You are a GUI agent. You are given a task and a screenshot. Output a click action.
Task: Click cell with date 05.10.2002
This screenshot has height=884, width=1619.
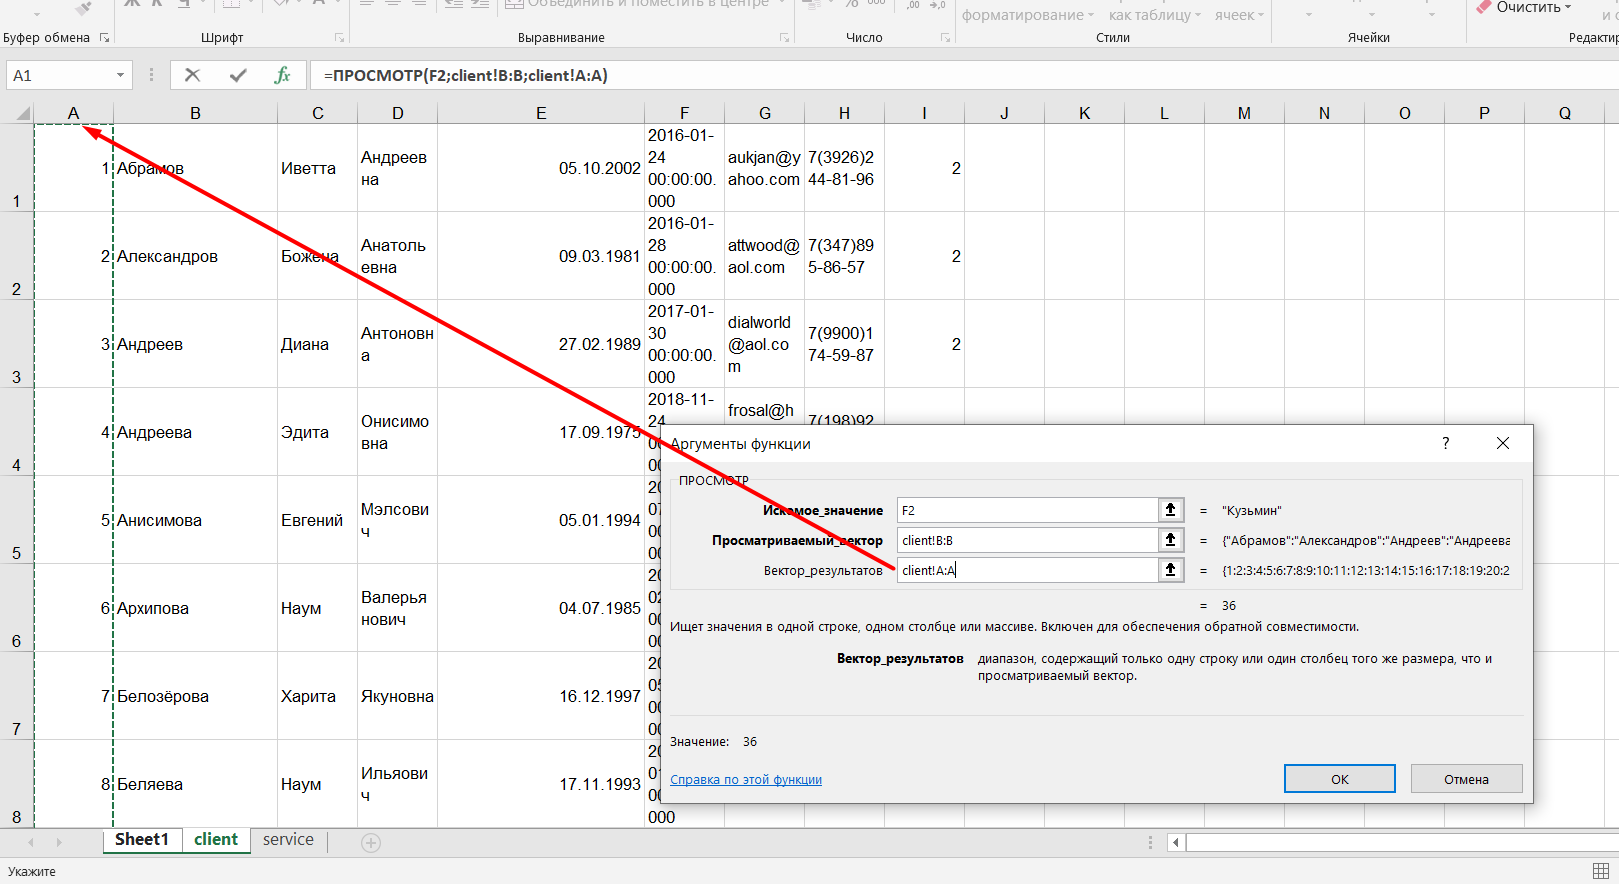[541, 168]
